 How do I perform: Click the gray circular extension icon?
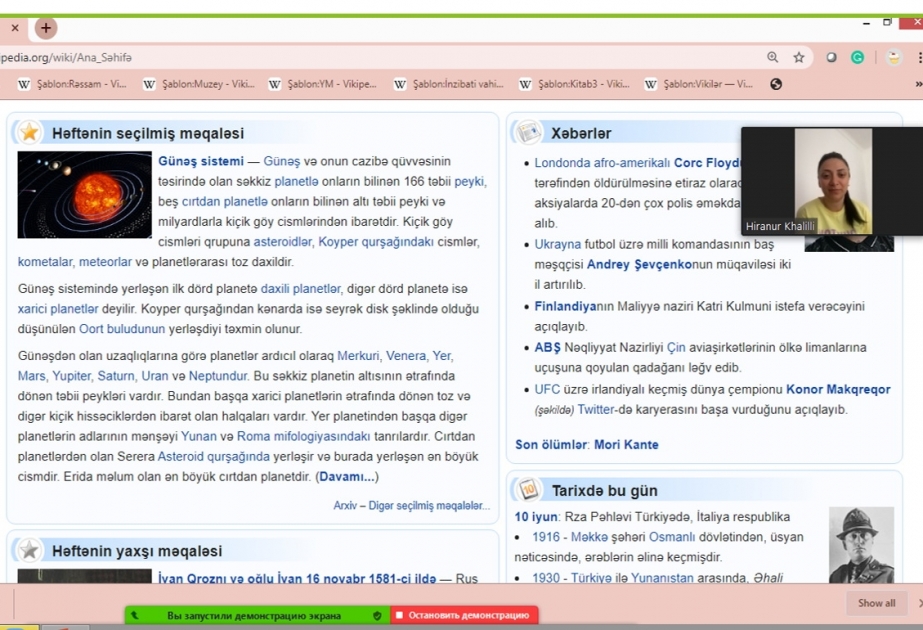(x=831, y=57)
